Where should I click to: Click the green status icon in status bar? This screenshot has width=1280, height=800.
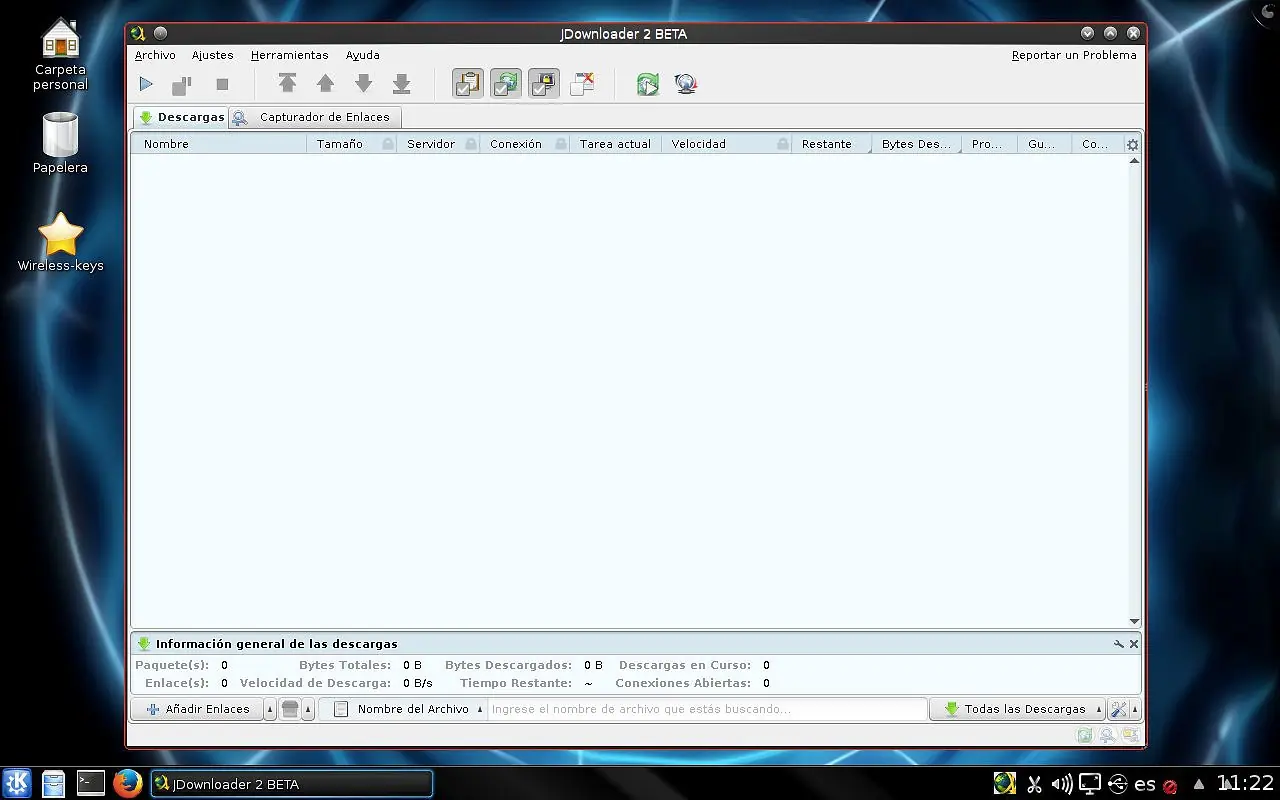click(1084, 735)
